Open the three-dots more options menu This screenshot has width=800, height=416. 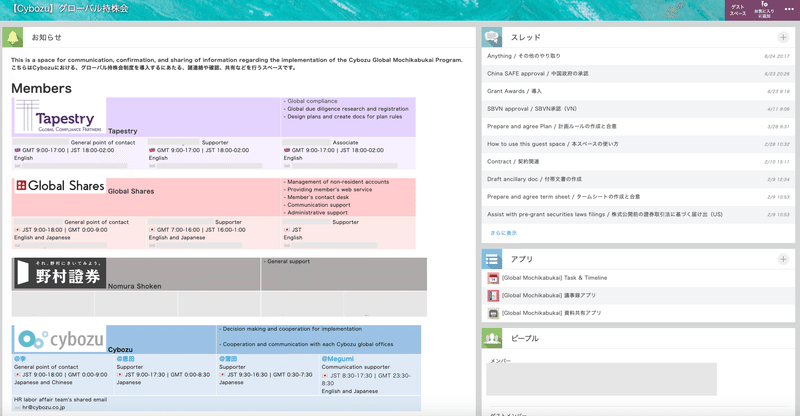(789, 9)
